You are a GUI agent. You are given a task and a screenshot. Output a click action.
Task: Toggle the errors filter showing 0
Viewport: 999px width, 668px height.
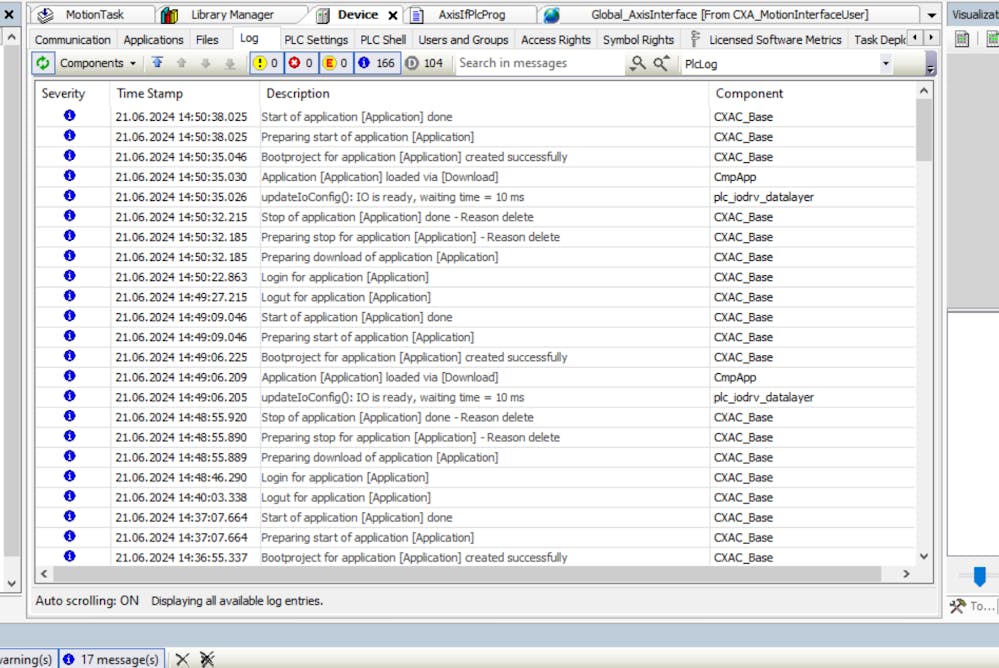pos(300,63)
